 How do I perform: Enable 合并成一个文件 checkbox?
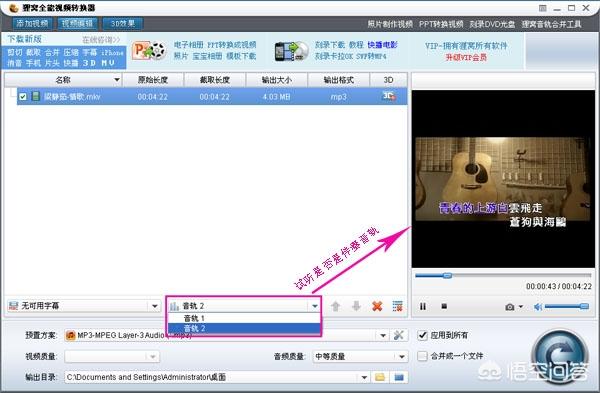click(x=422, y=356)
